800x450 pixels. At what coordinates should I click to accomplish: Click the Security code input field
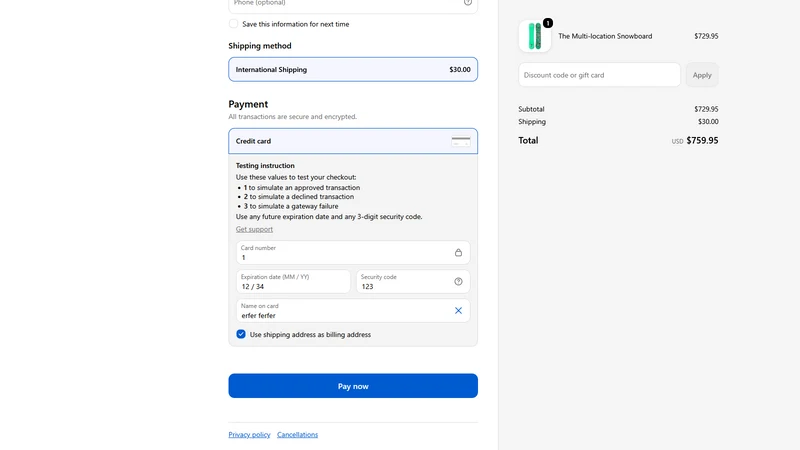pos(413,282)
